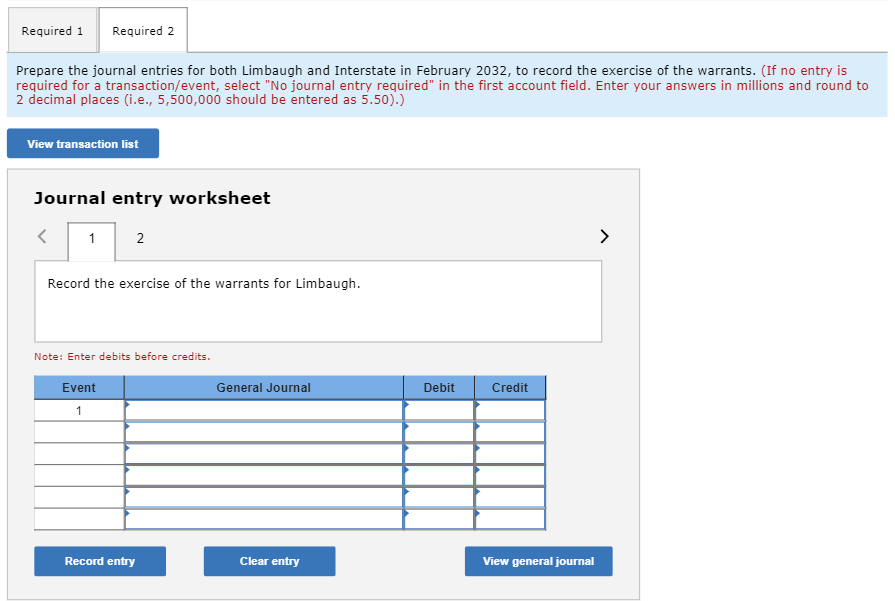Click the Record entry button
The image size is (895, 601).
click(100, 561)
